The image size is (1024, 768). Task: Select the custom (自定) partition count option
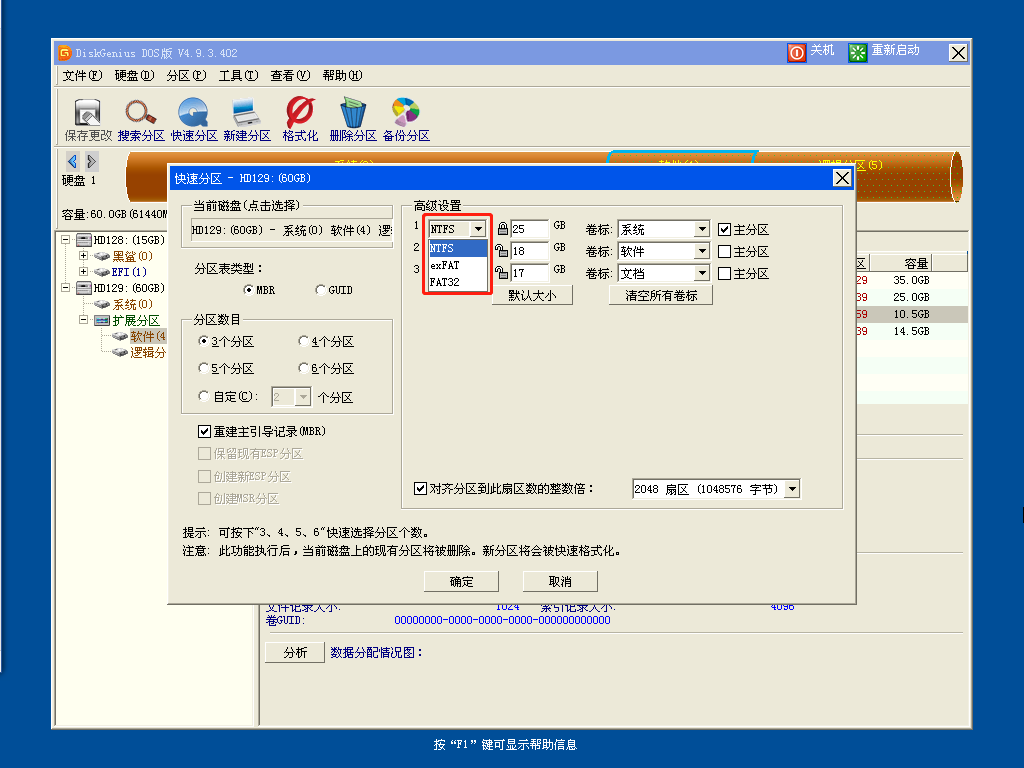tap(203, 396)
